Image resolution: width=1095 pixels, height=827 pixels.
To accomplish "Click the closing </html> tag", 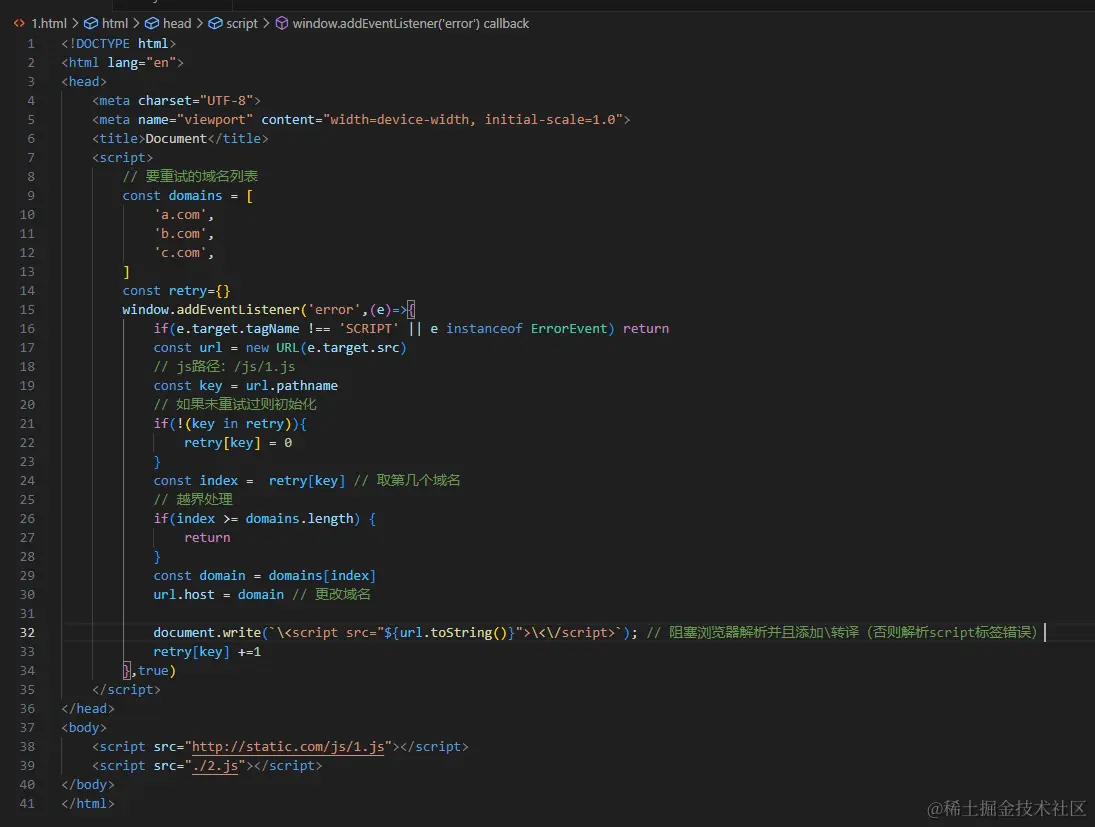I will point(88,804).
